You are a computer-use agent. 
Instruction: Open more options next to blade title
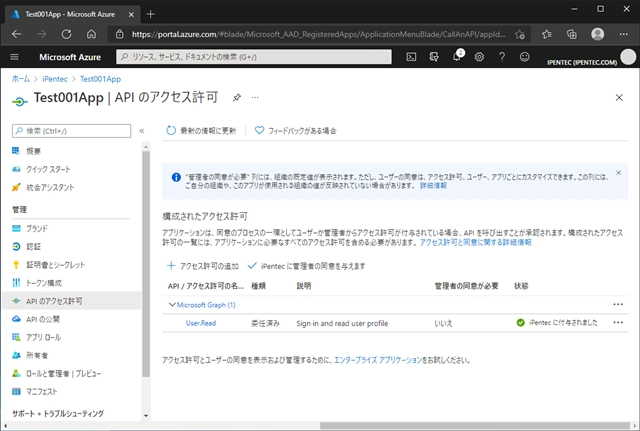[255, 98]
